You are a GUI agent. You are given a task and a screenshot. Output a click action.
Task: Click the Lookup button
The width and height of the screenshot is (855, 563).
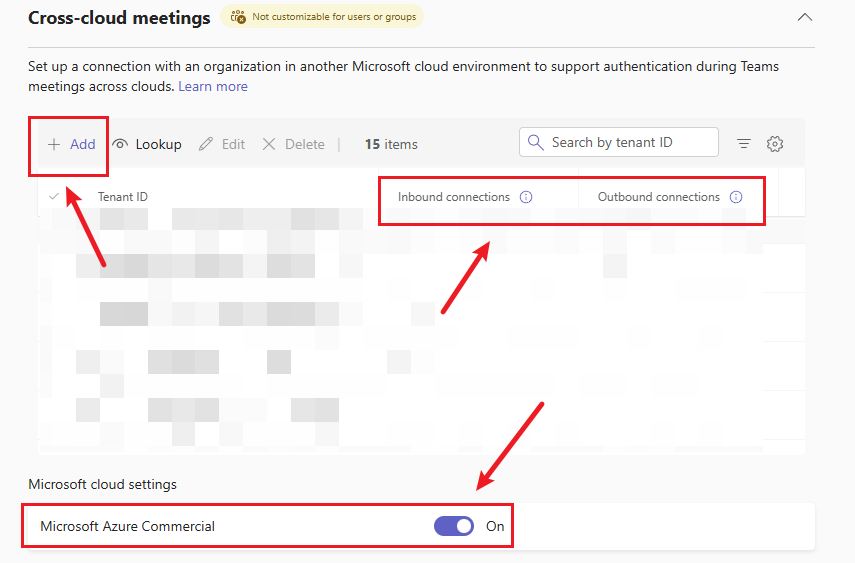(147, 144)
